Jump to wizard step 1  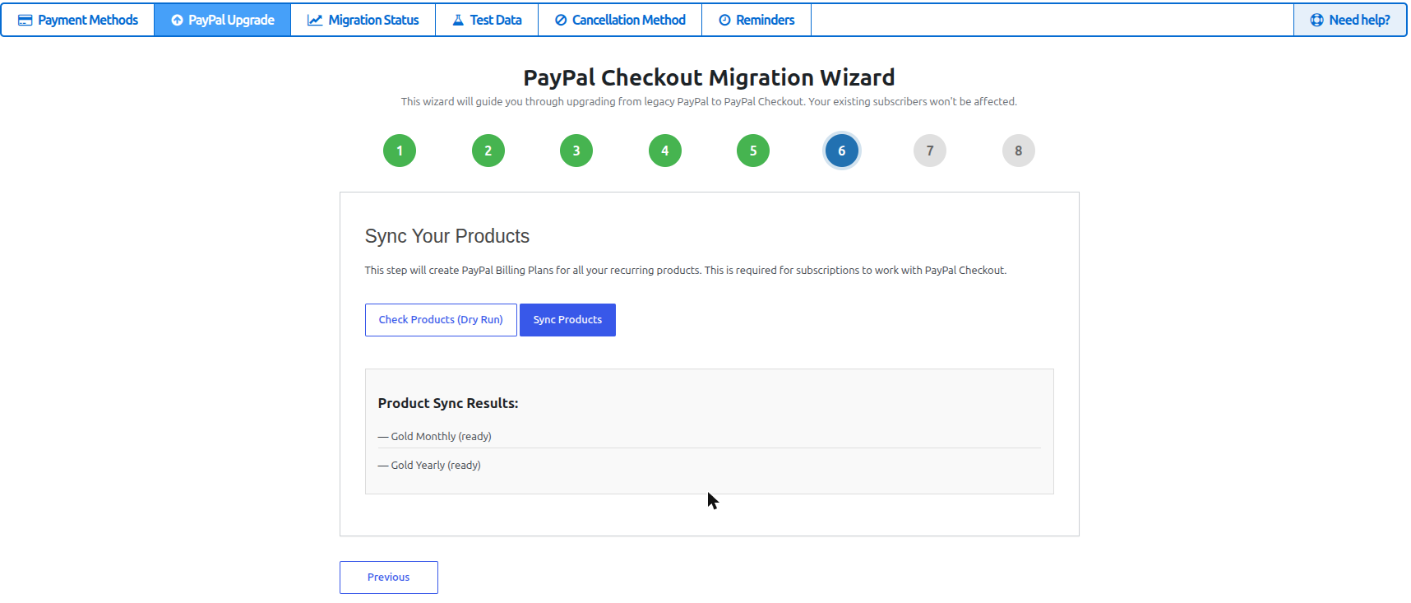[x=399, y=151]
